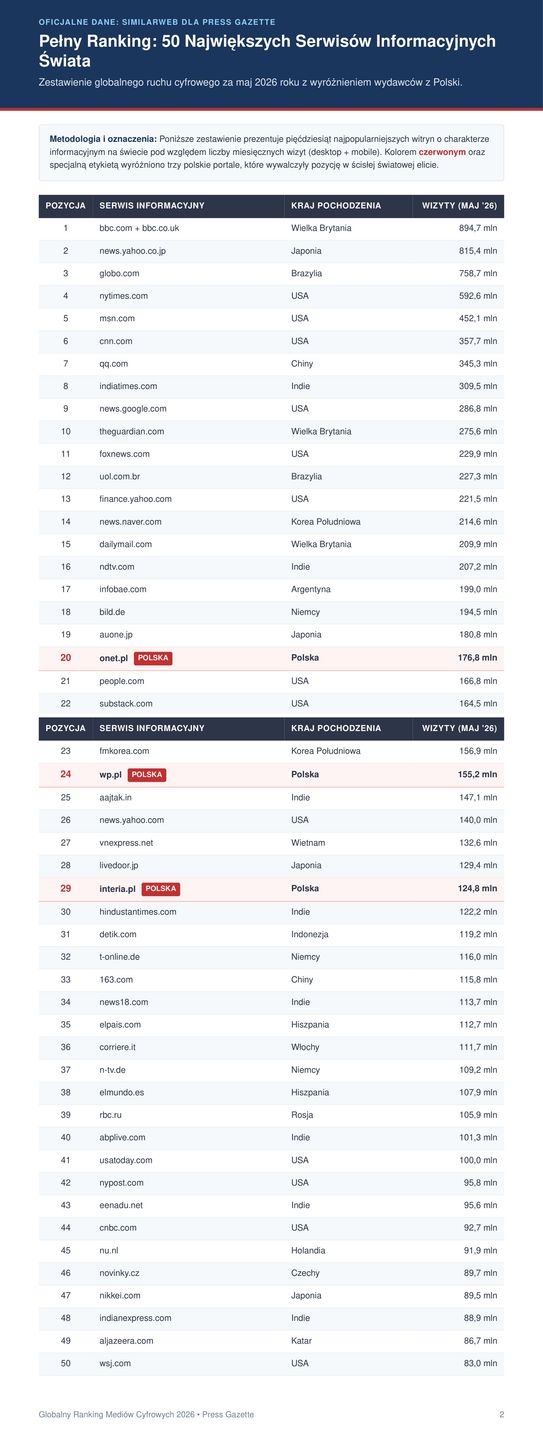Click the wsj.com entry at position 50
543x1439 pixels.
115,1363
